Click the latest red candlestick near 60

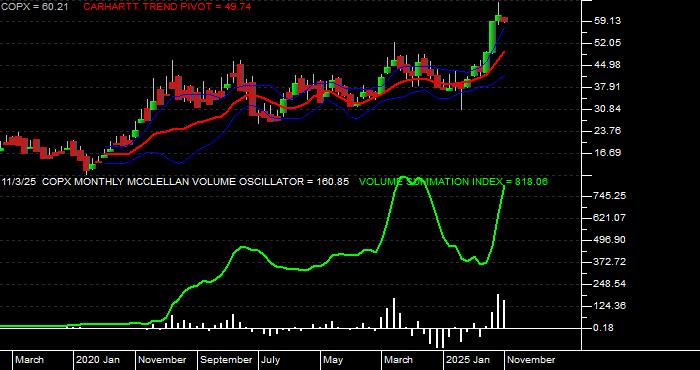click(504, 19)
